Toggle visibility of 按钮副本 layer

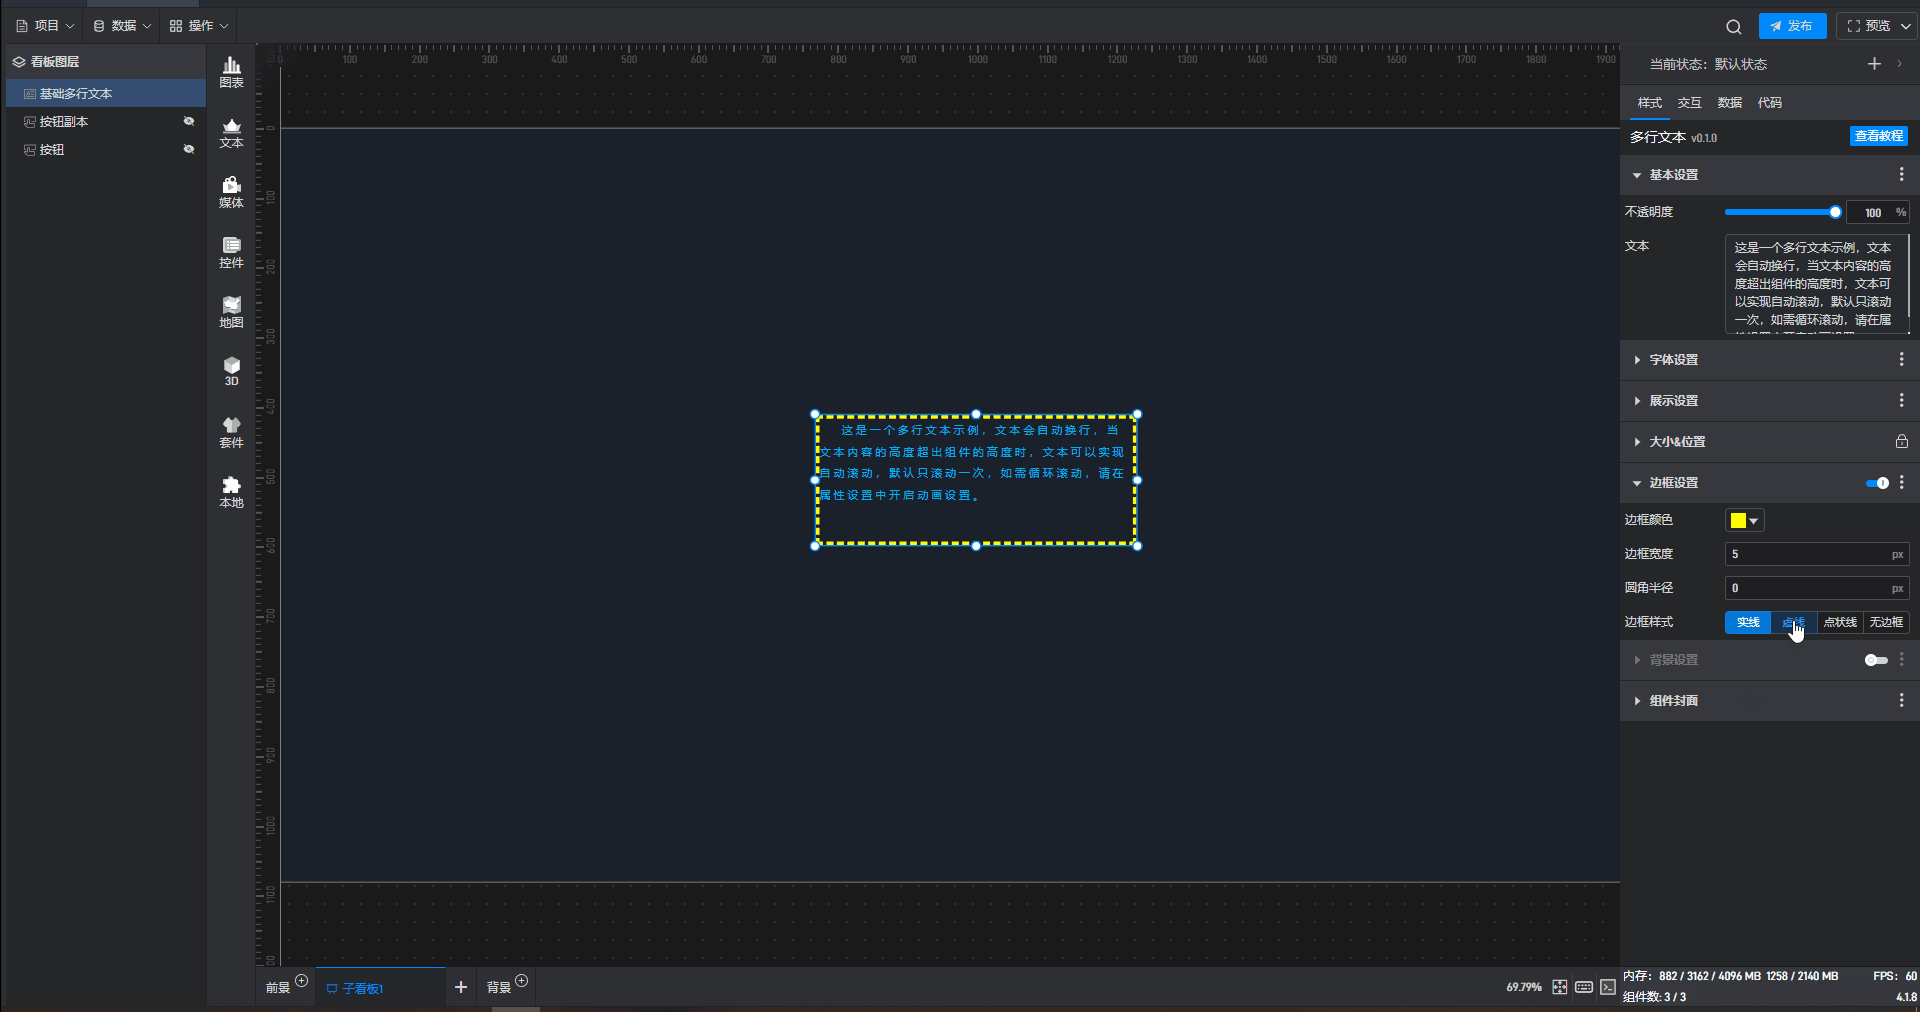(x=188, y=122)
